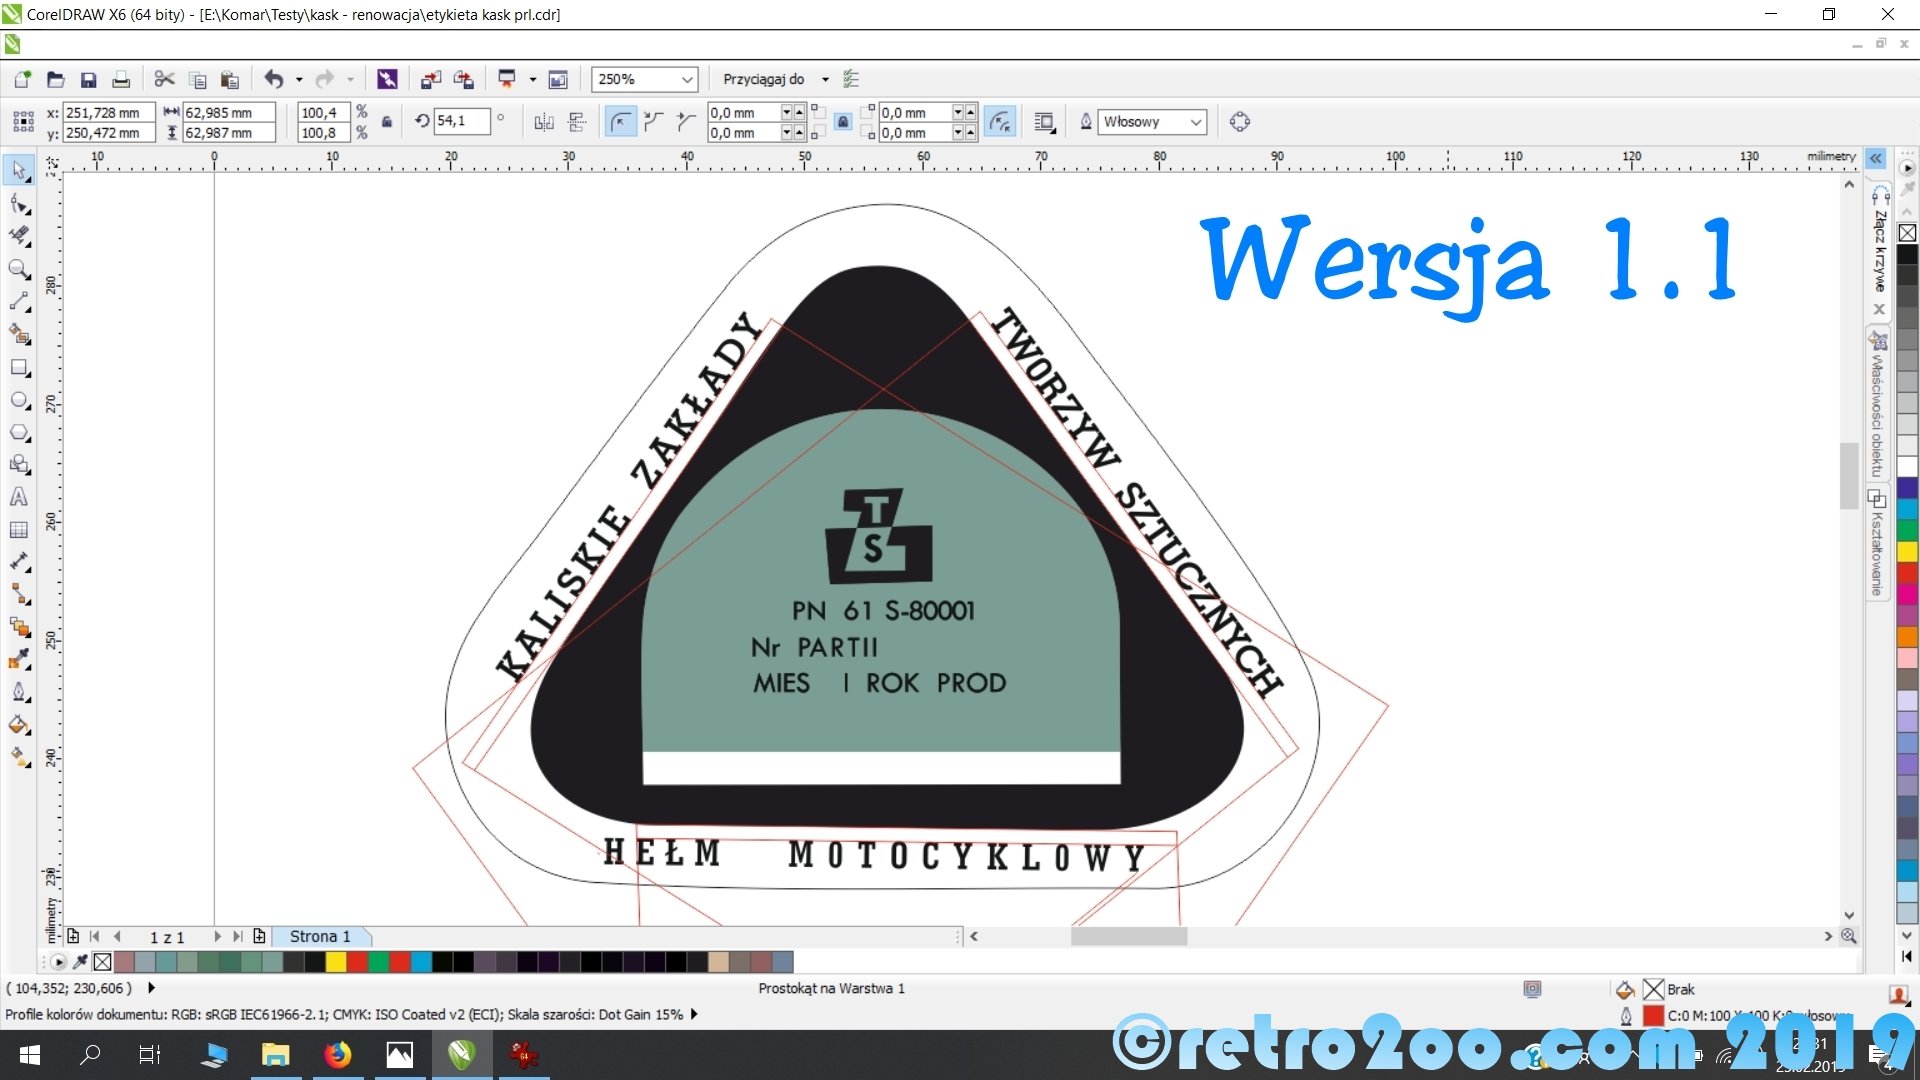Open the Włosowy outline width dropdown
The width and height of the screenshot is (1920, 1080).
click(1195, 122)
